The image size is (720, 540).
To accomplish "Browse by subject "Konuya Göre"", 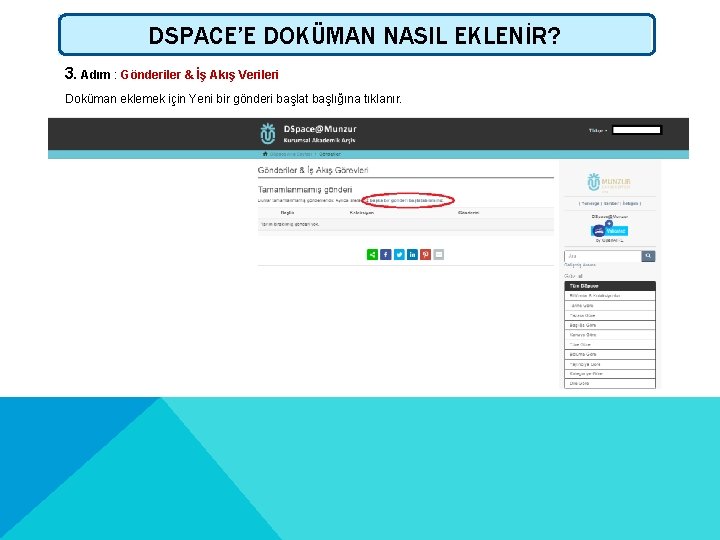I will pyautogui.click(x=610, y=335).
